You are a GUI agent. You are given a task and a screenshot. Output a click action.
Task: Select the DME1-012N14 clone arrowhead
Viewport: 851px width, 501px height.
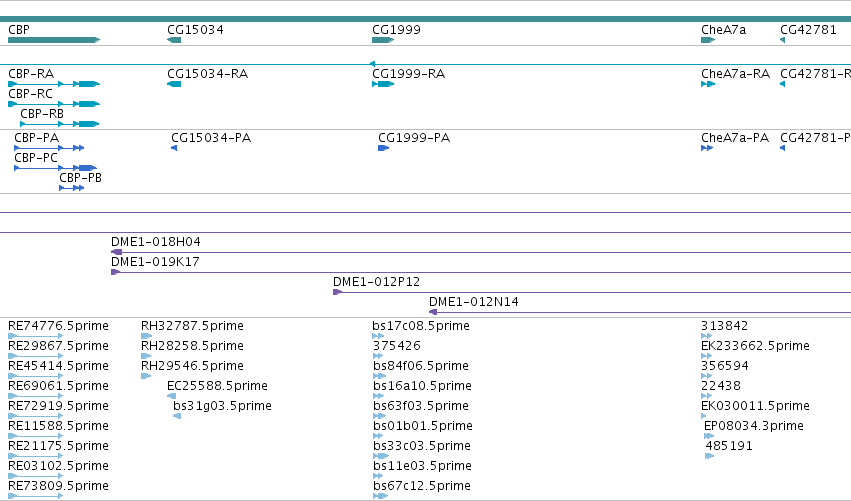tap(433, 312)
